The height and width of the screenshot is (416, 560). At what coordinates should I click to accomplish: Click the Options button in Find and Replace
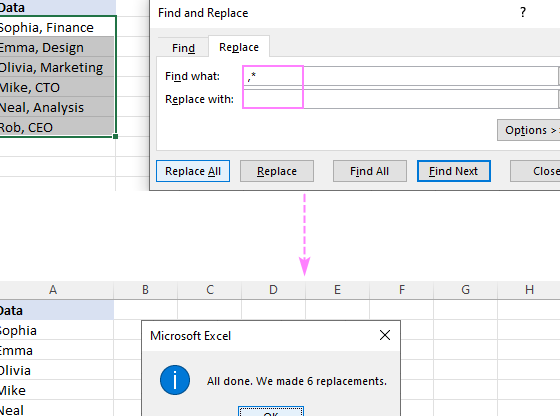point(529,130)
